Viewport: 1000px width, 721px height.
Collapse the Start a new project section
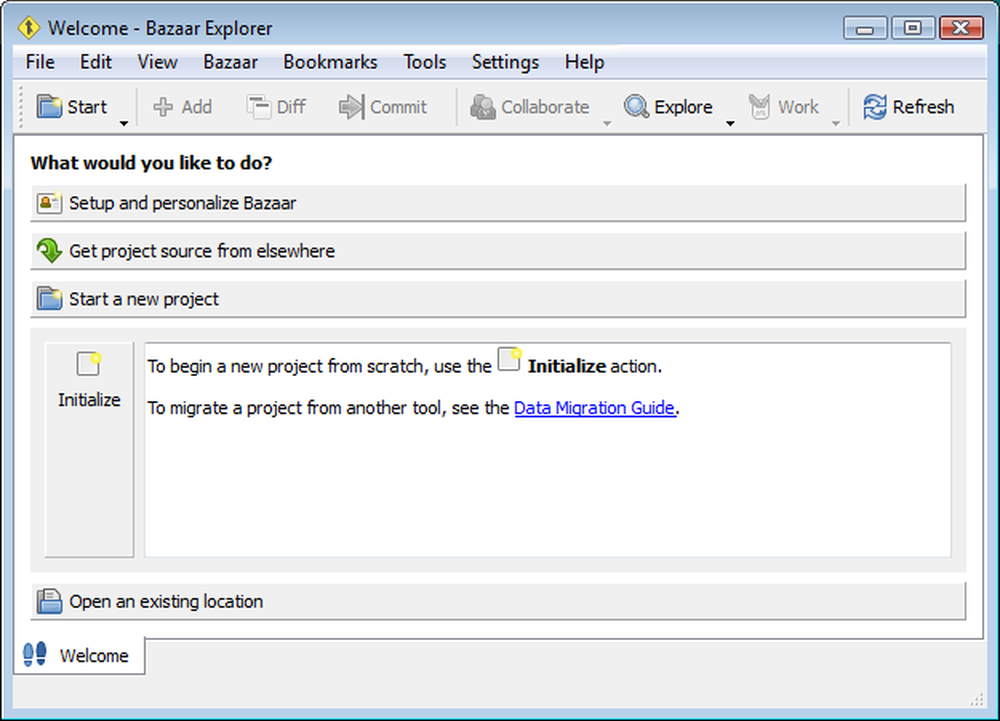498,299
